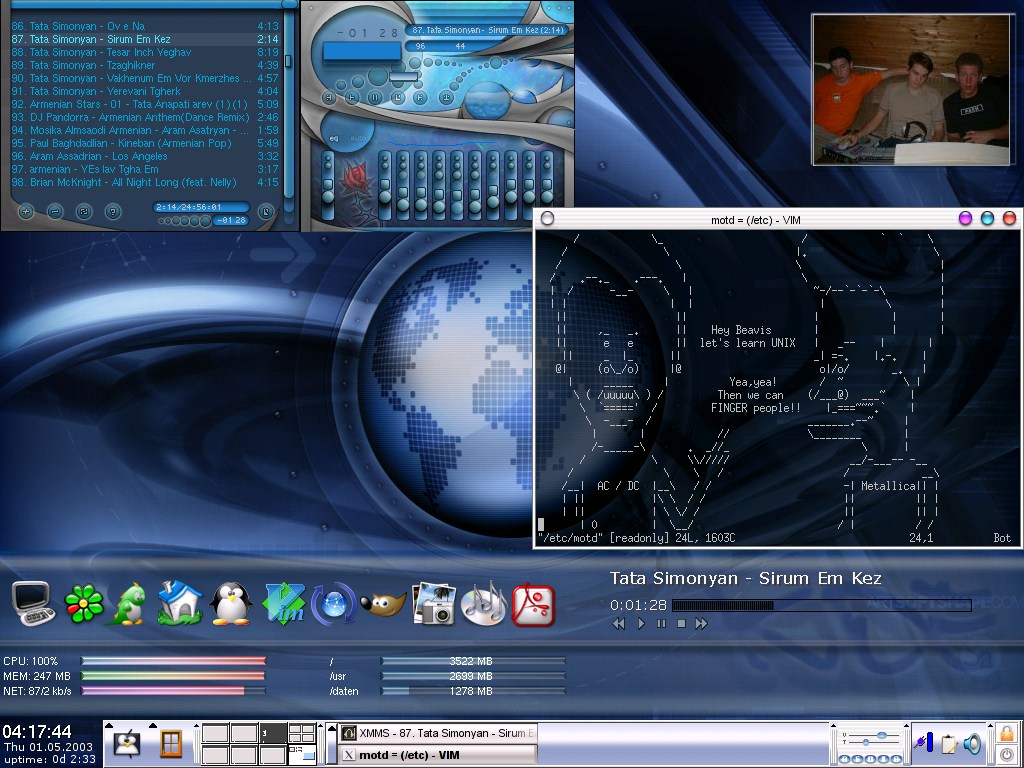Click the XMMS play button

(351, 97)
